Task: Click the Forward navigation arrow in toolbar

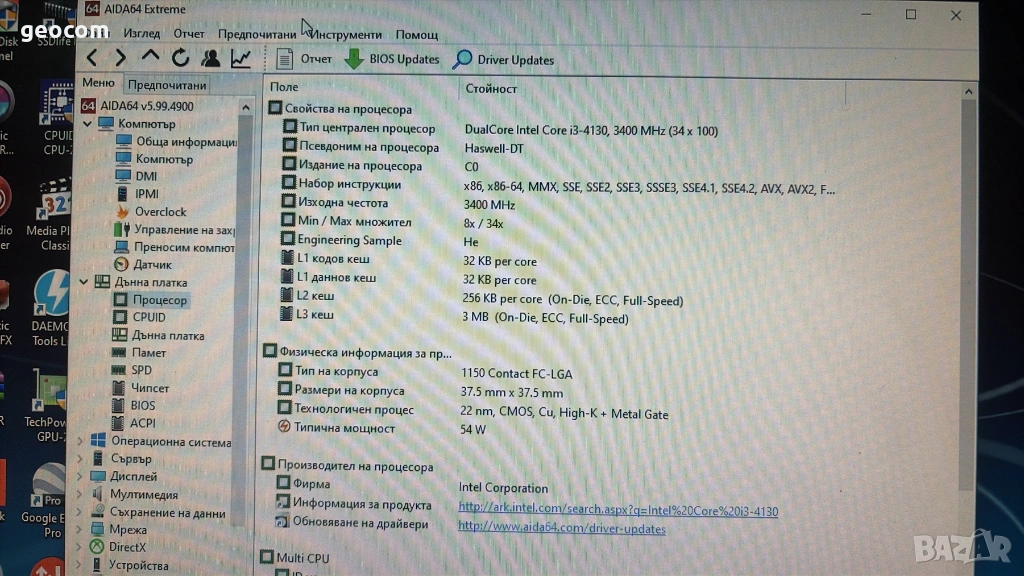Action: (120, 58)
